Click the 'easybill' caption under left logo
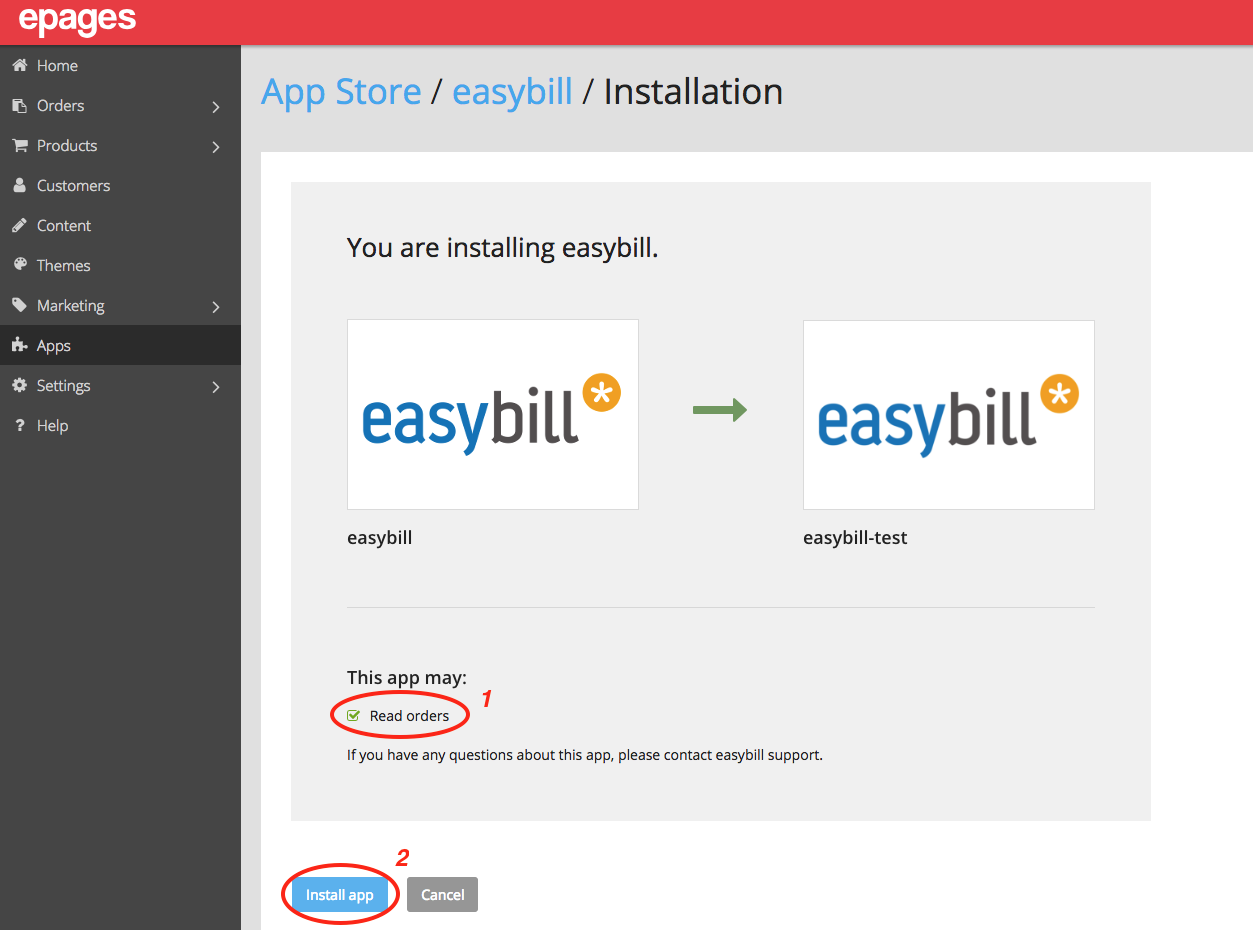 pyautogui.click(x=380, y=538)
